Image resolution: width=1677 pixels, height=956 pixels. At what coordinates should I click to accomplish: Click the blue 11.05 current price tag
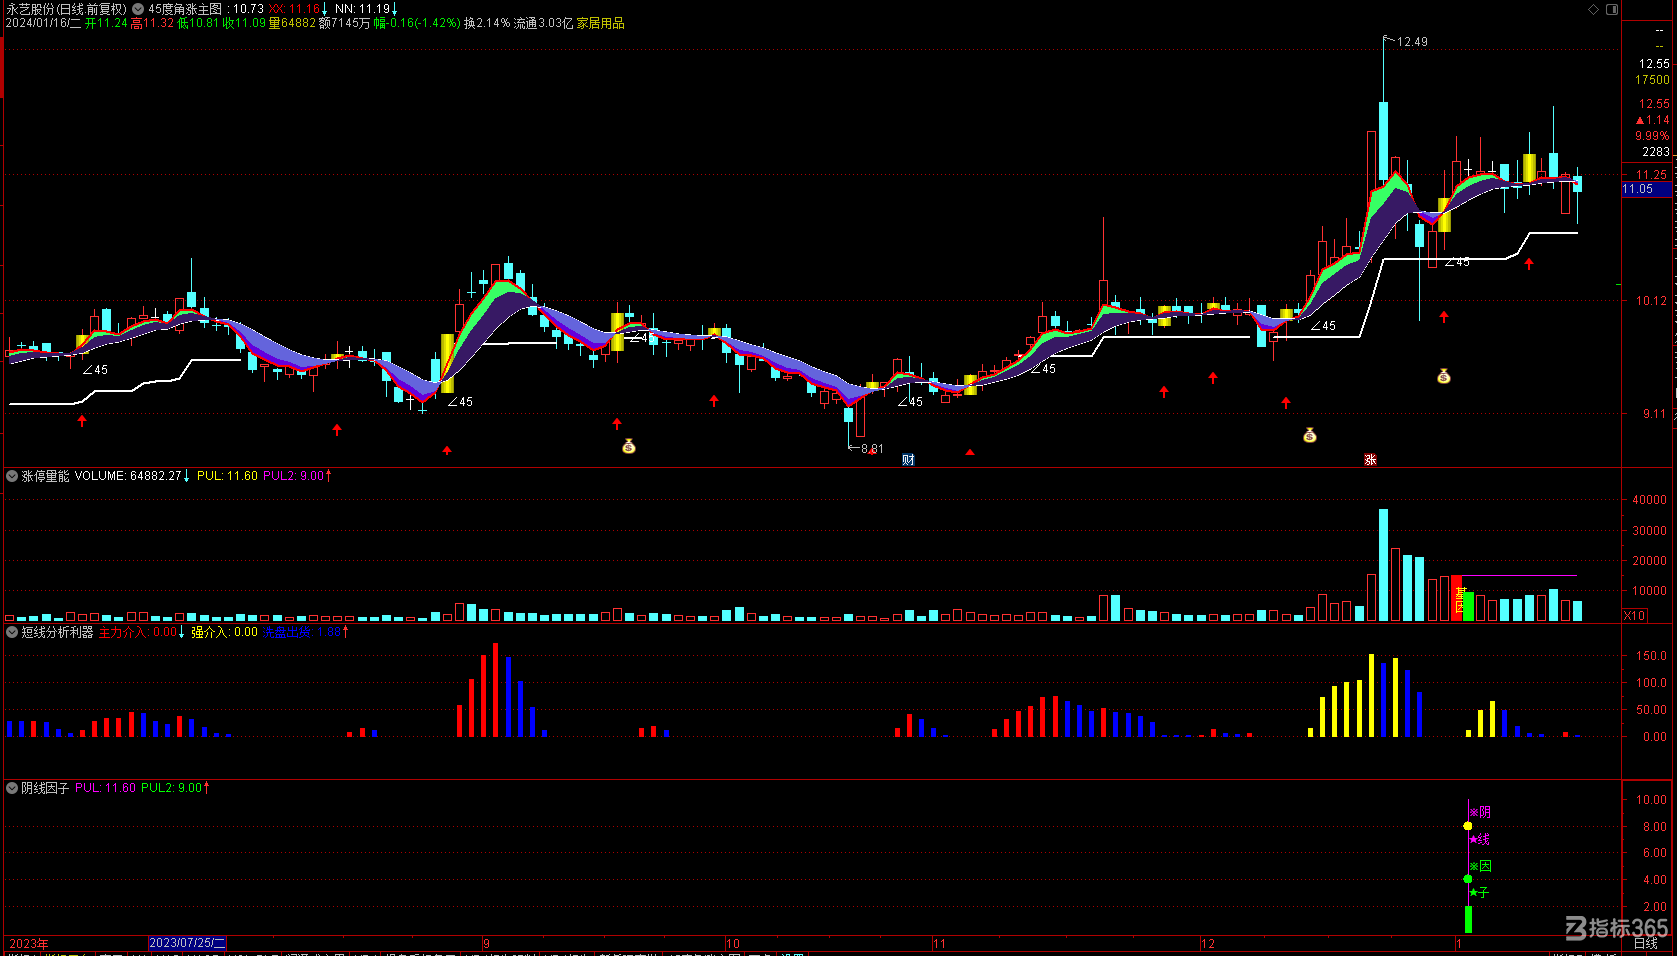pyautogui.click(x=1646, y=189)
